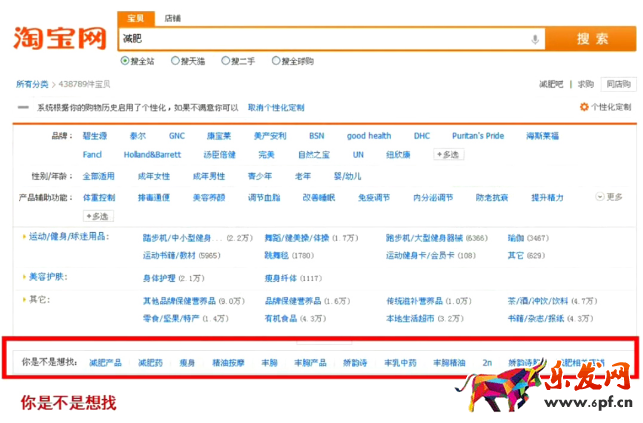Choose 青少年 filter
The width and height of the screenshot is (643, 423).
[x=260, y=176]
